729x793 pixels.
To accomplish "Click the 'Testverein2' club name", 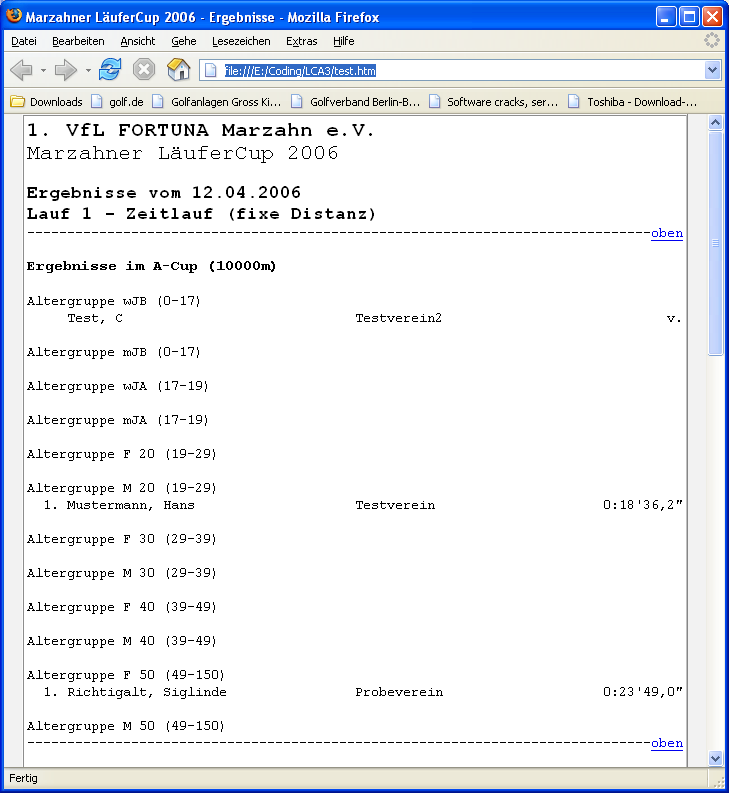I will (x=399, y=318).
